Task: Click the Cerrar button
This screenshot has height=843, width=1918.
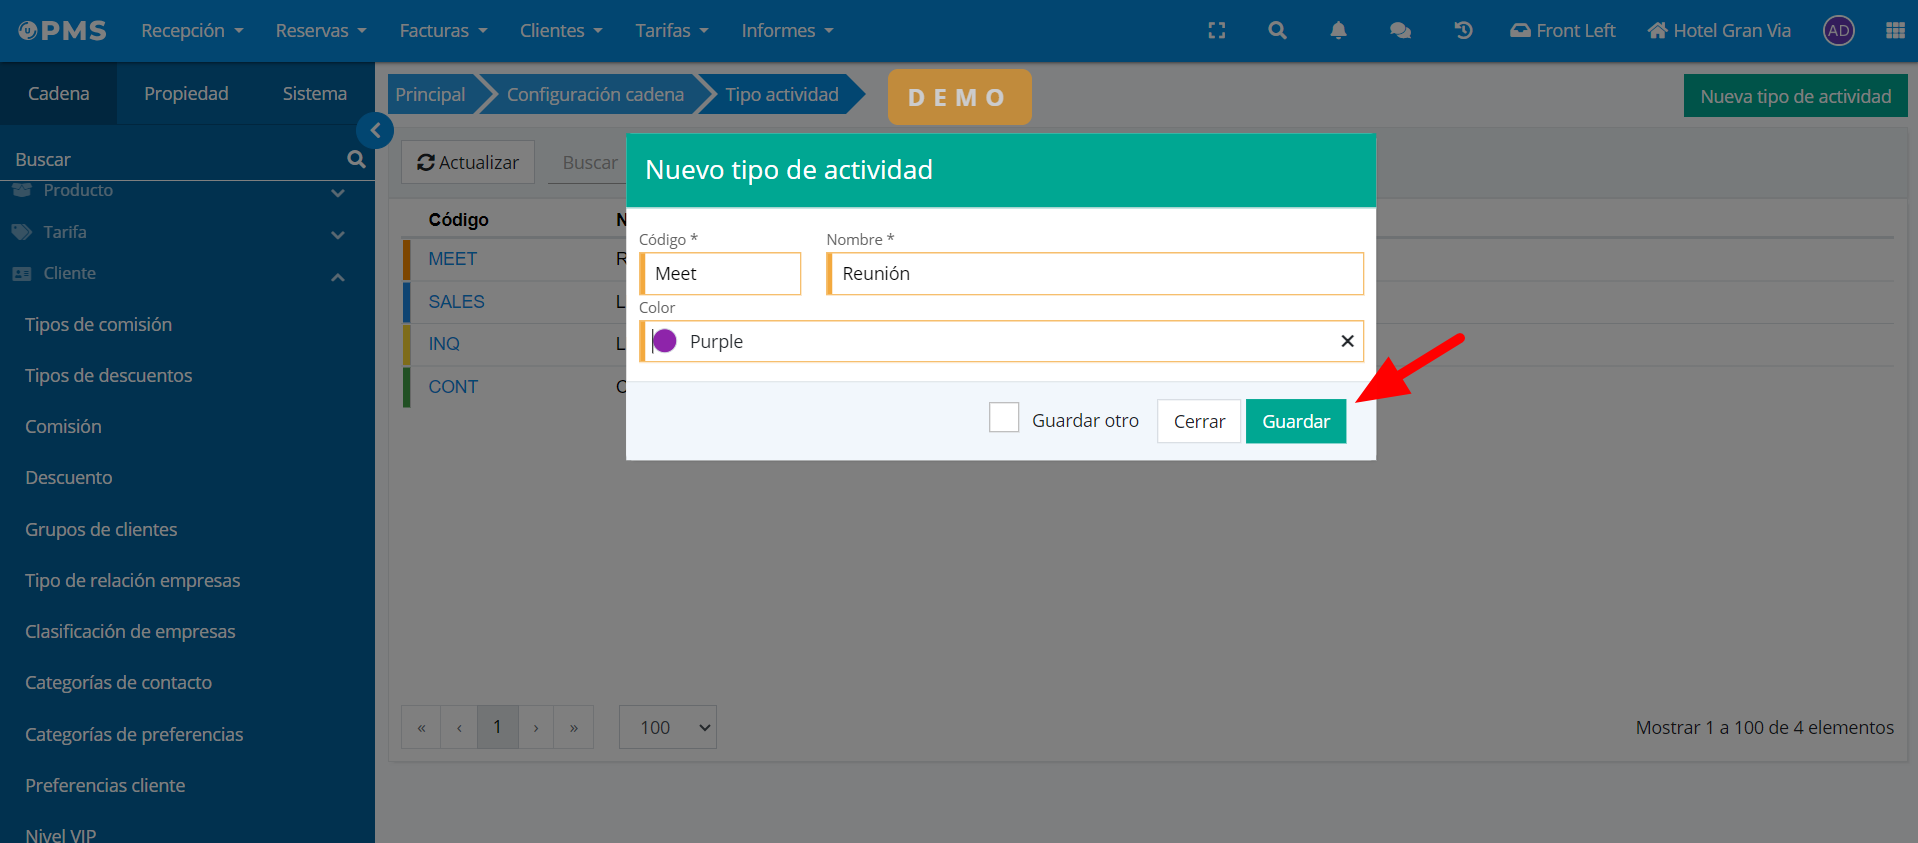Action: 1198,421
